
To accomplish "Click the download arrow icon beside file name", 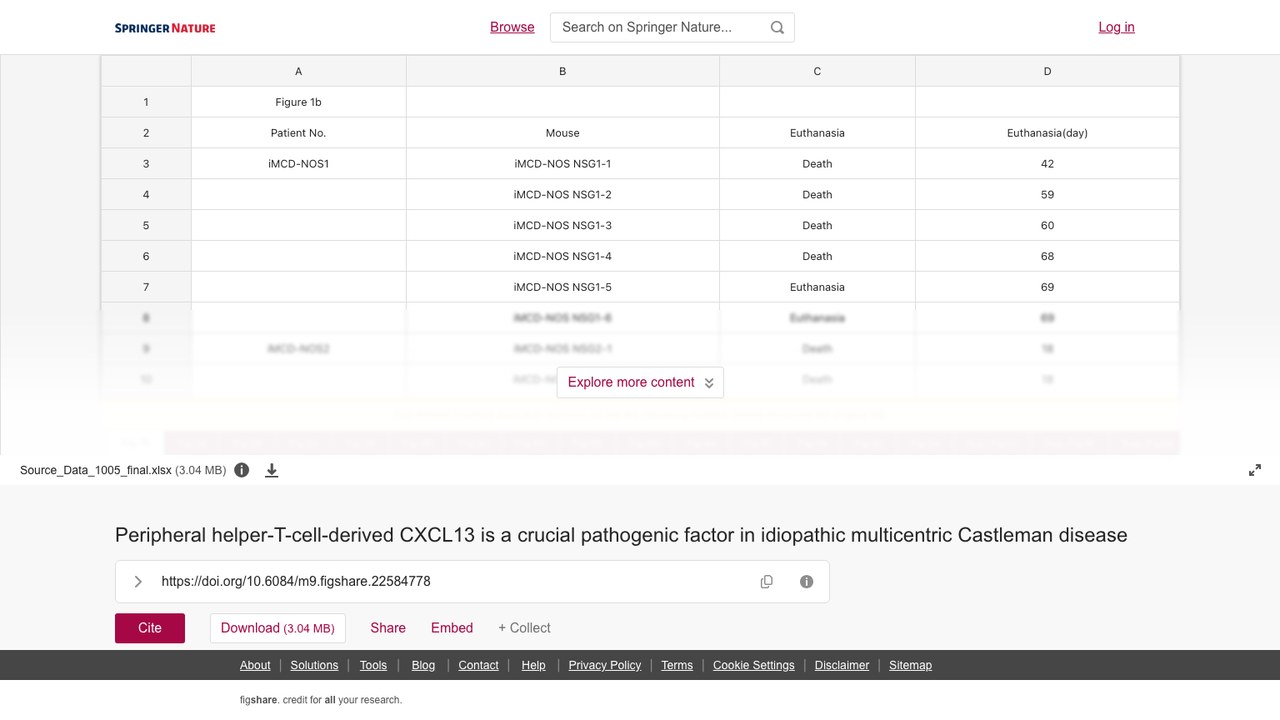I will 271,470.
